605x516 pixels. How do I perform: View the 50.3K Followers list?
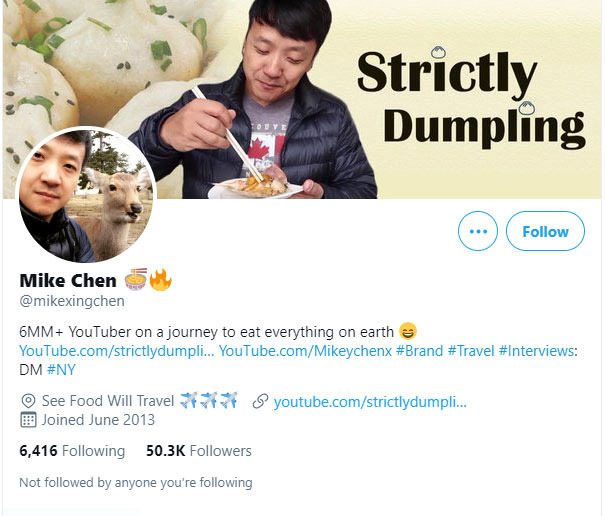pos(199,451)
